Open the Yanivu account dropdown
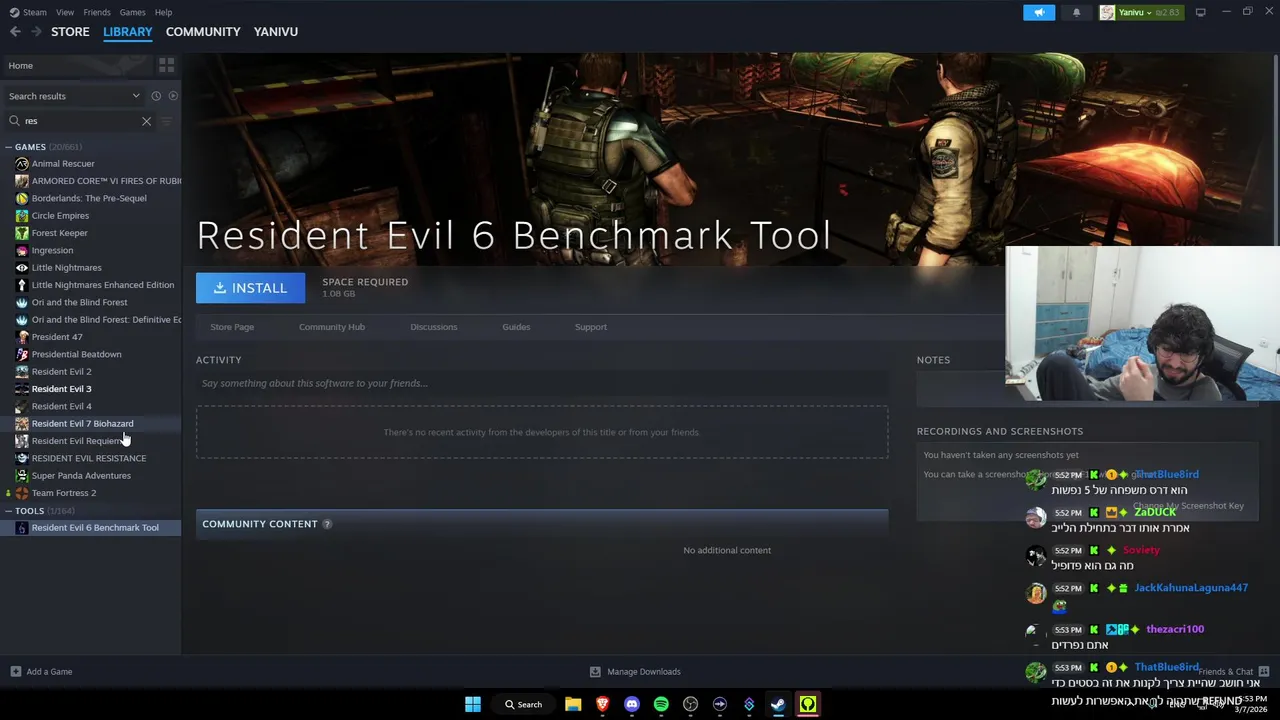Viewport: 1280px width, 720px height. click(x=1140, y=12)
